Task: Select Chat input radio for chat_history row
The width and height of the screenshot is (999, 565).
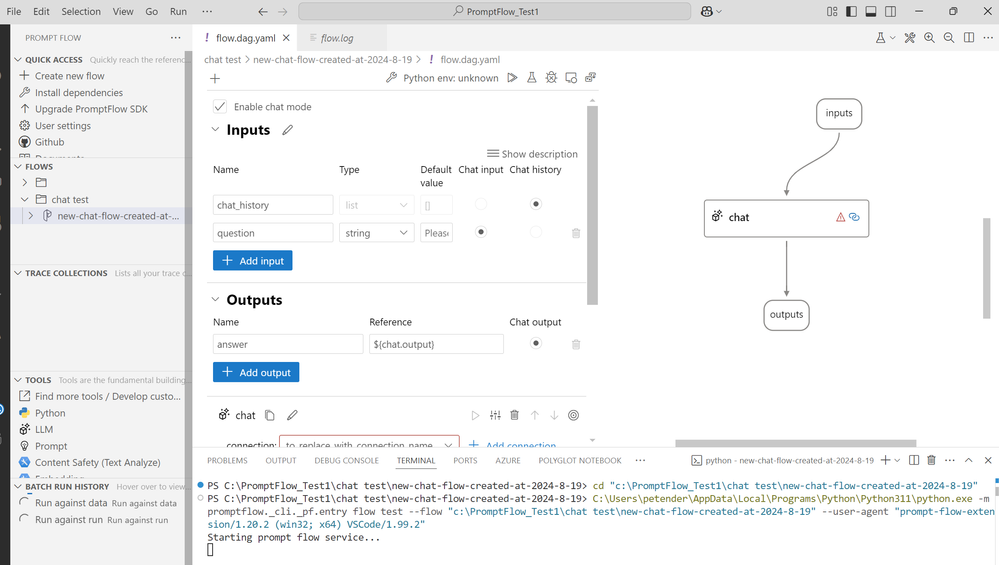Action: point(481,204)
